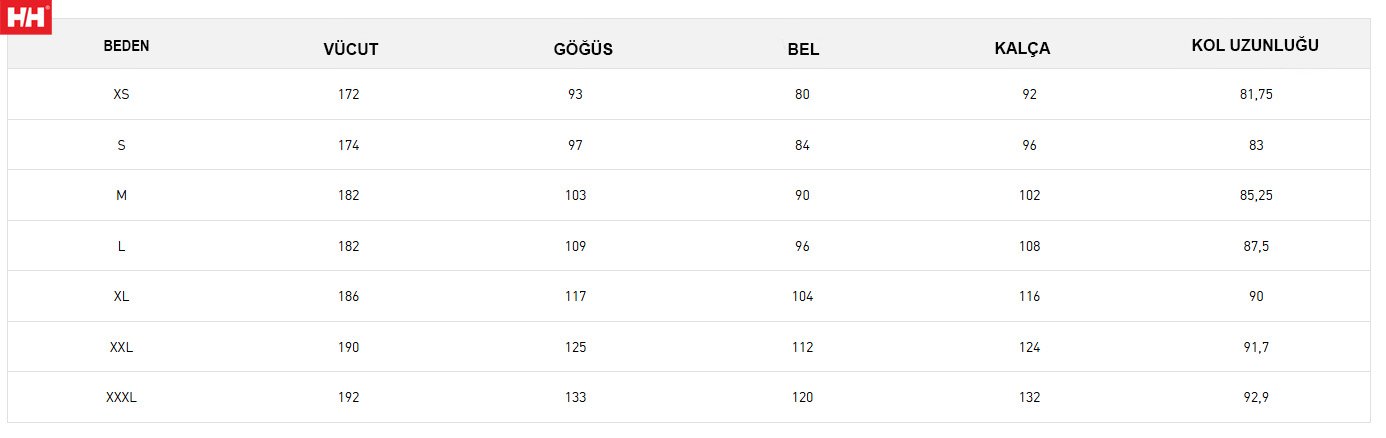1386x438 pixels.
Task: Click the S size row label
Action: [121, 145]
